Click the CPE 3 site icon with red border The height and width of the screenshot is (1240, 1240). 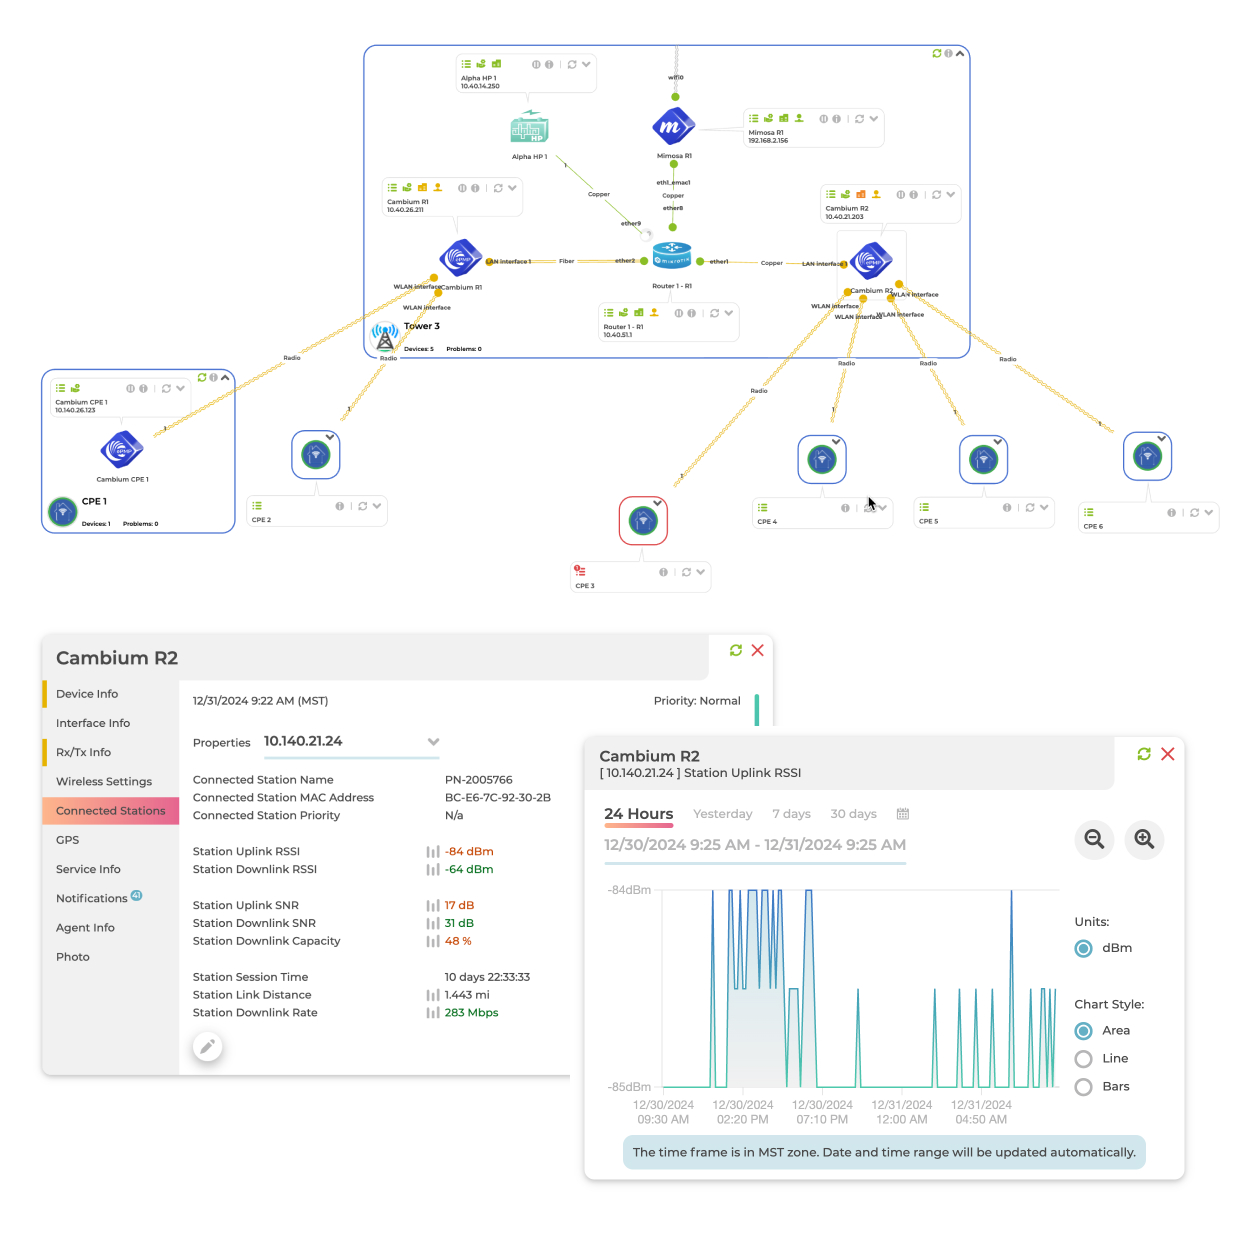643,521
